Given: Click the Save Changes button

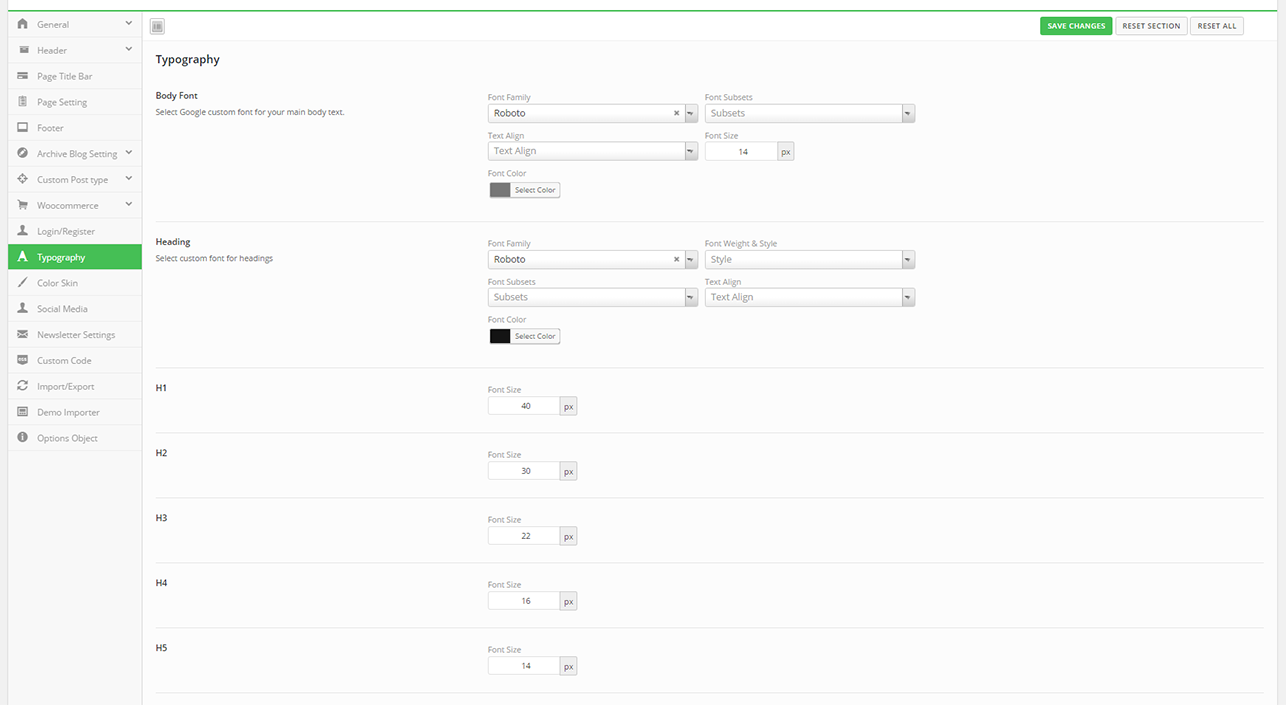Looking at the screenshot, I should pyautogui.click(x=1076, y=26).
